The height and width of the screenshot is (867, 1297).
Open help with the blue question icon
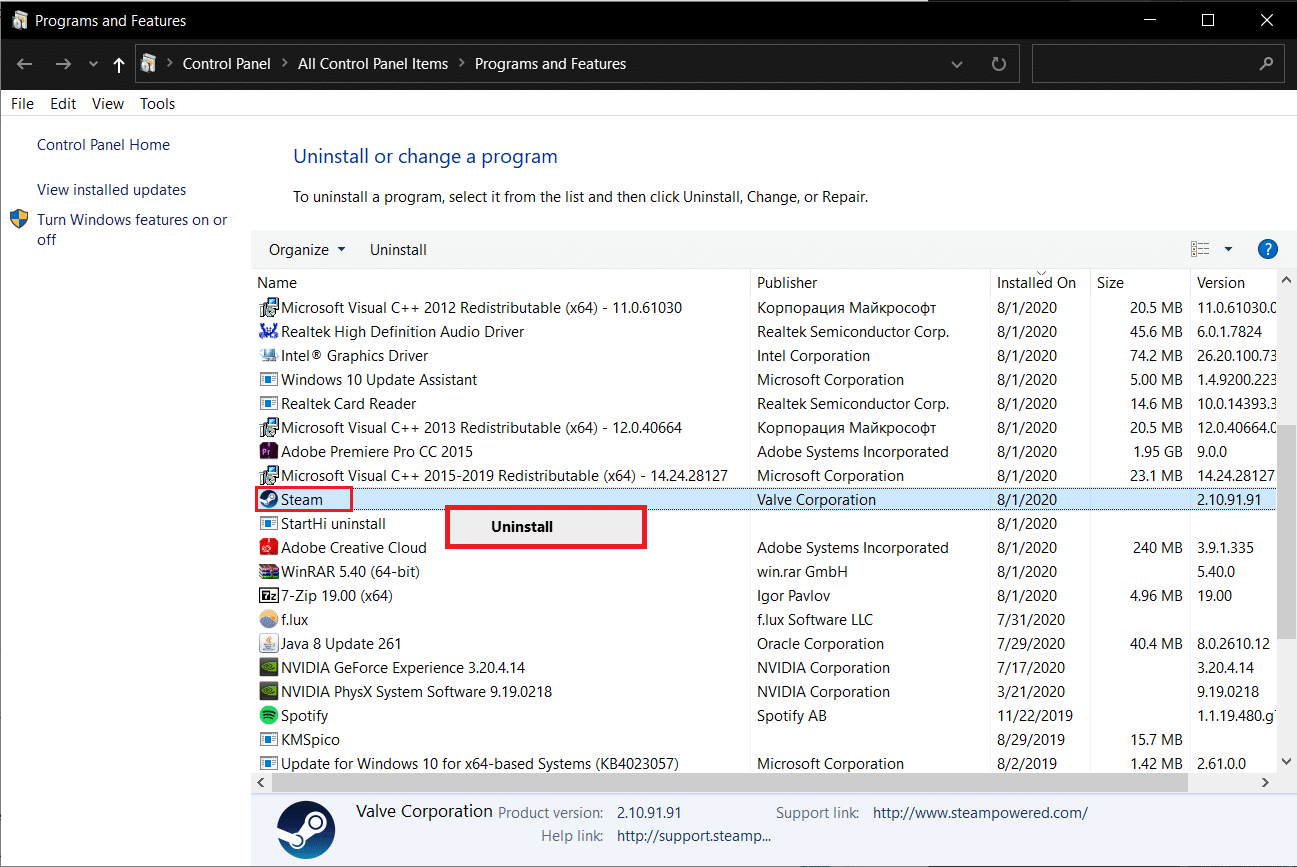1267,250
